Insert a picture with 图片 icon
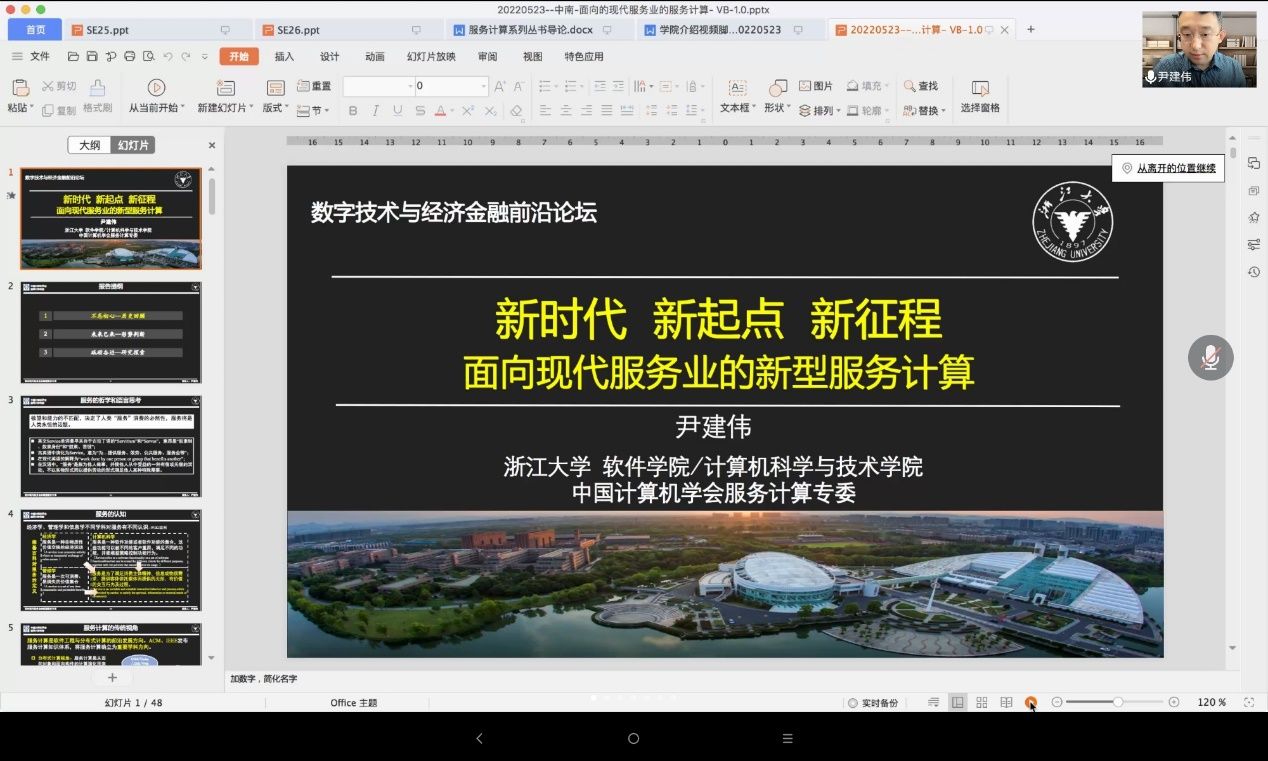This screenshot has height=761, width=1268. click(x=816, y=87)
